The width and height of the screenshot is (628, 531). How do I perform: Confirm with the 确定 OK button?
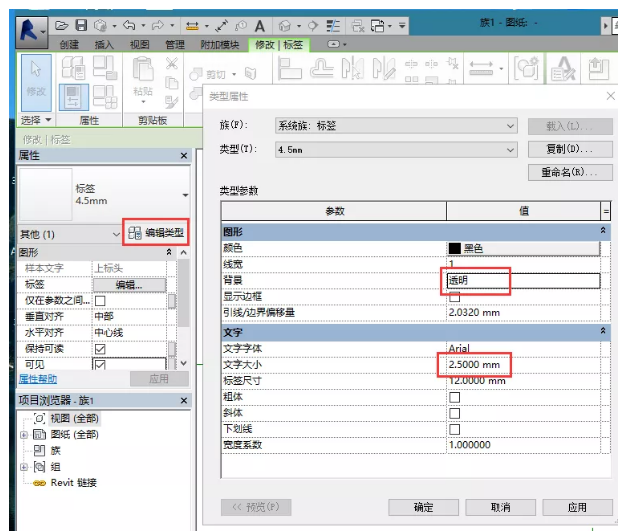tap(423, 507)
